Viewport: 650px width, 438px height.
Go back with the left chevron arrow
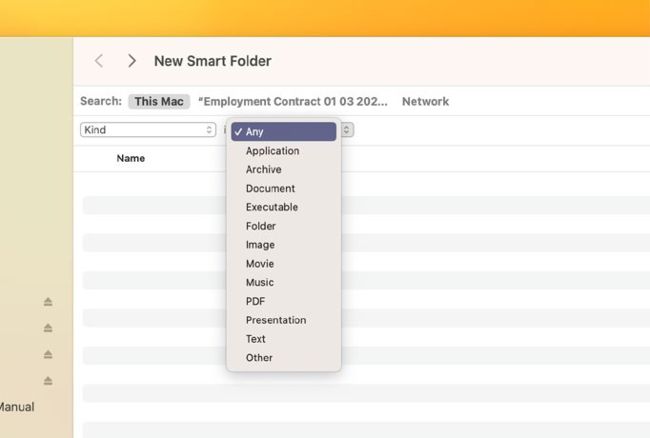click(x=98, y=61)
